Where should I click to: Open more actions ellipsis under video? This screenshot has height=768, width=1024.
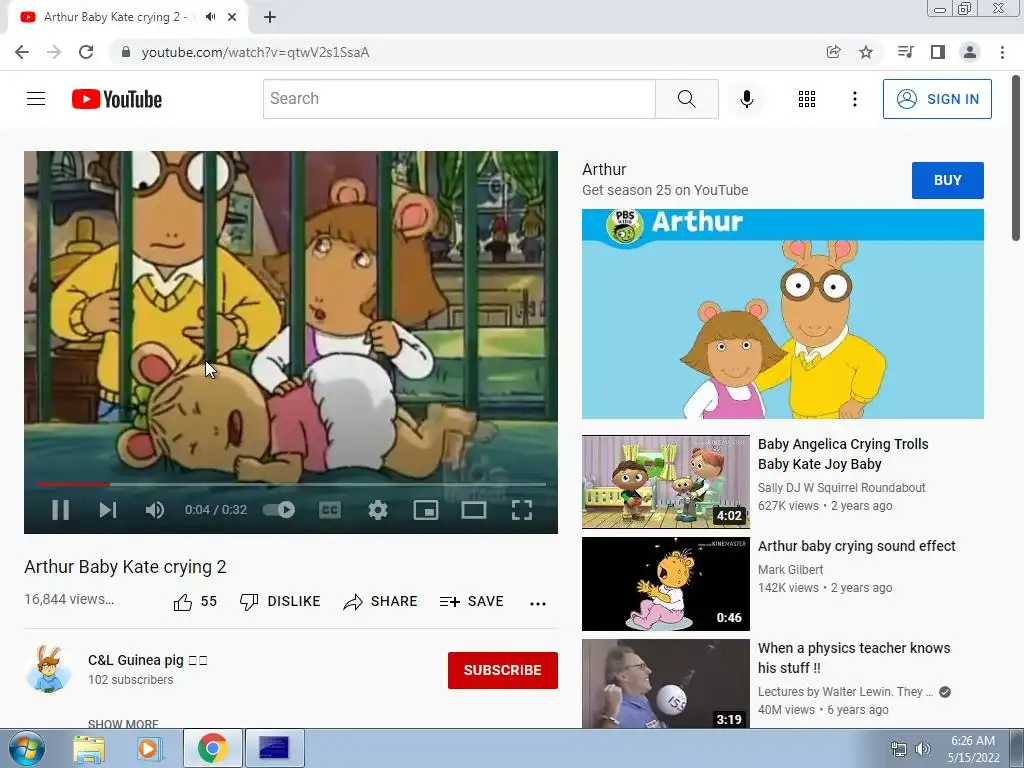(x=537, y=603)
